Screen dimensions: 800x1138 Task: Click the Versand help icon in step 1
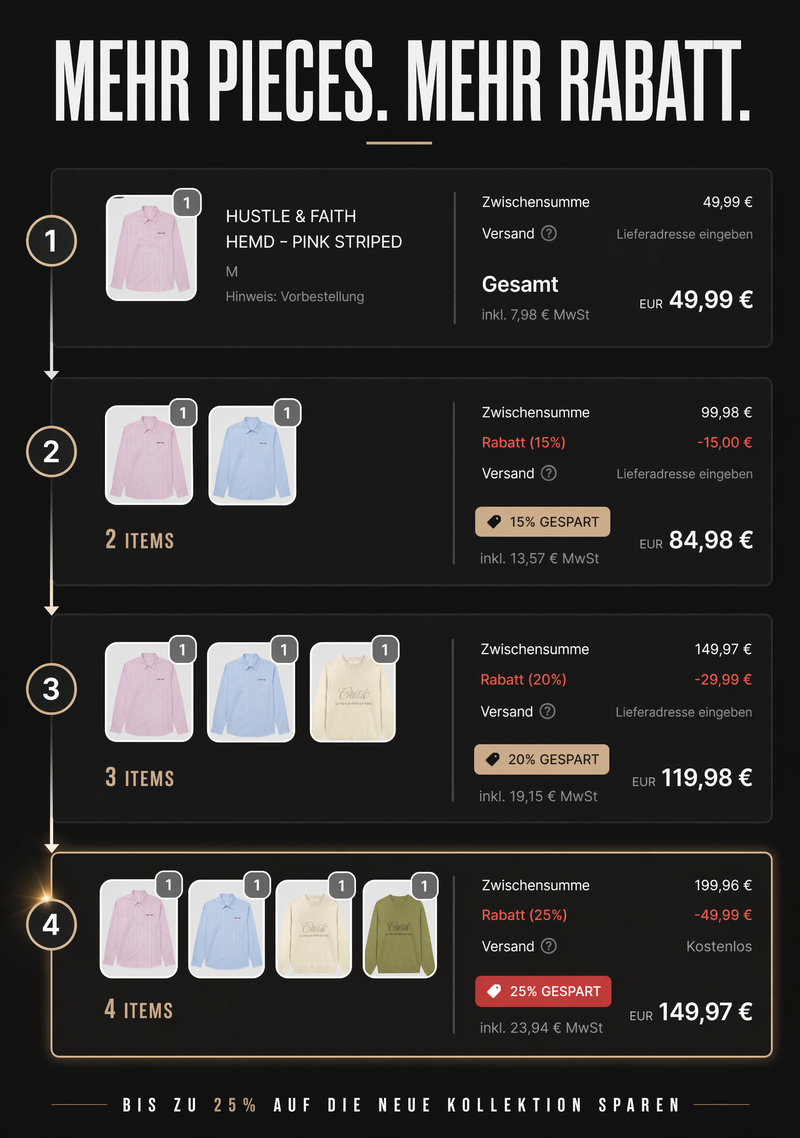(549, 234)
